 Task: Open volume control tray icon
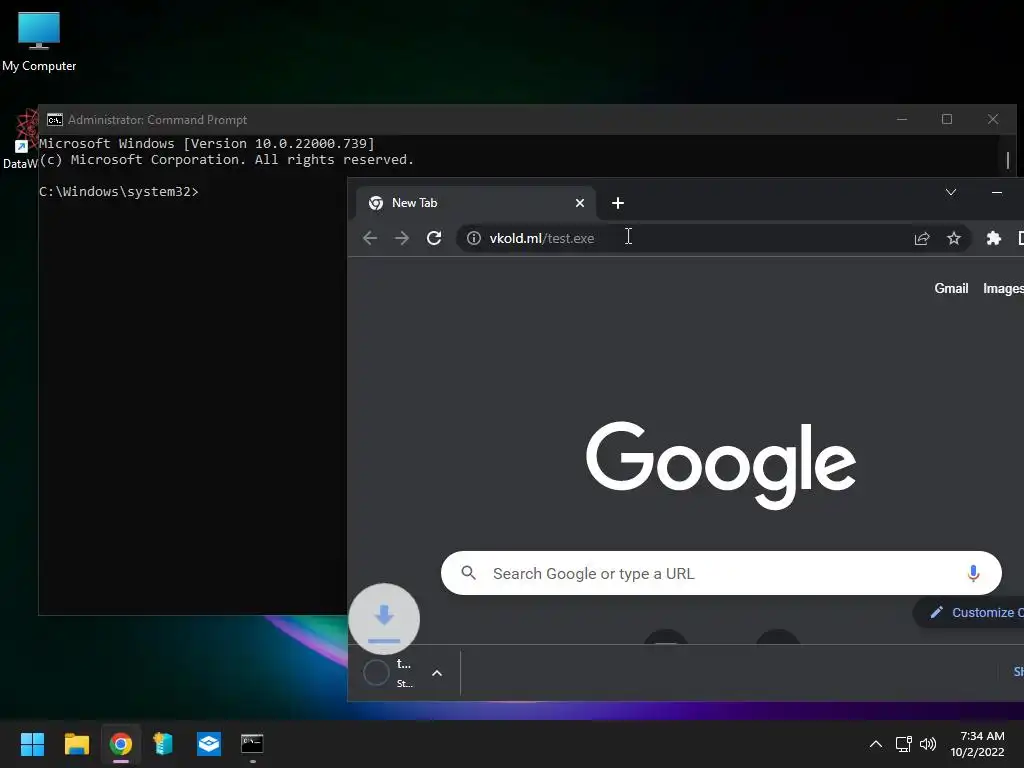928,744
